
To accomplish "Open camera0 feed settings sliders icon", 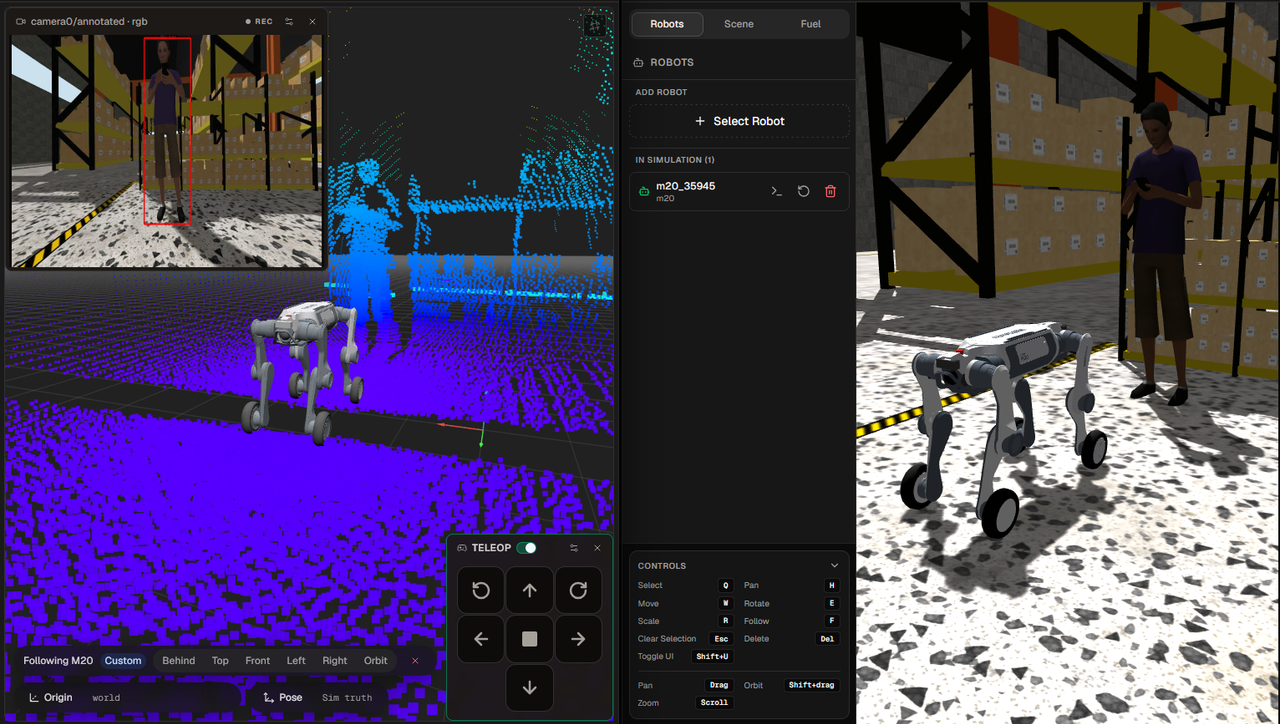I will point(289,21).
